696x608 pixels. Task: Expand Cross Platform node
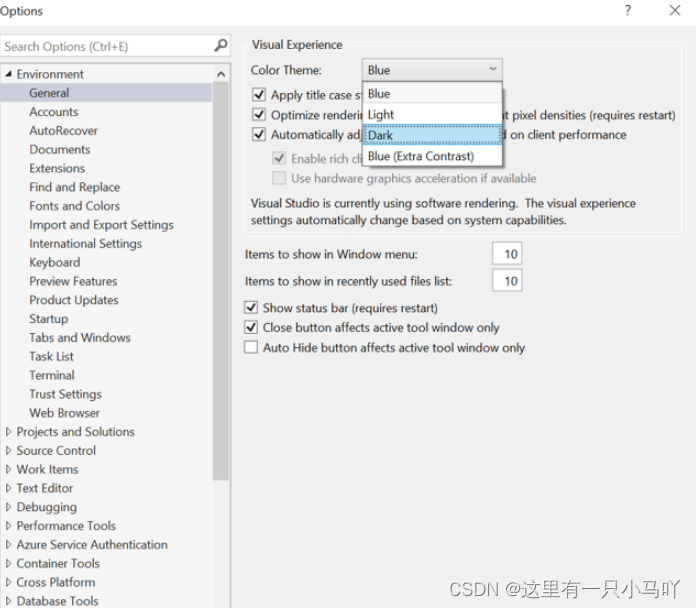click(x=8, y=582)
